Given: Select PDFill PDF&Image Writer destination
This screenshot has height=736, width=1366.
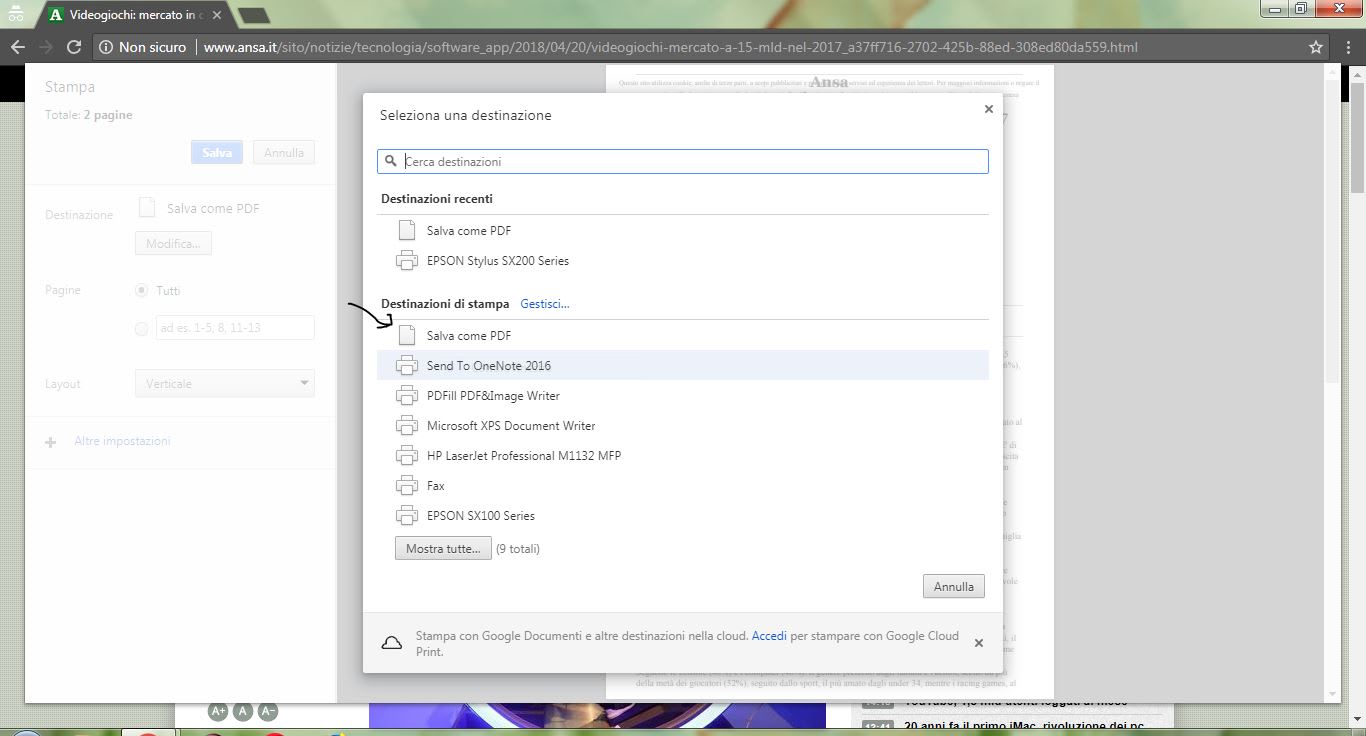Looking at the screenshot, I should click(683, 395).
